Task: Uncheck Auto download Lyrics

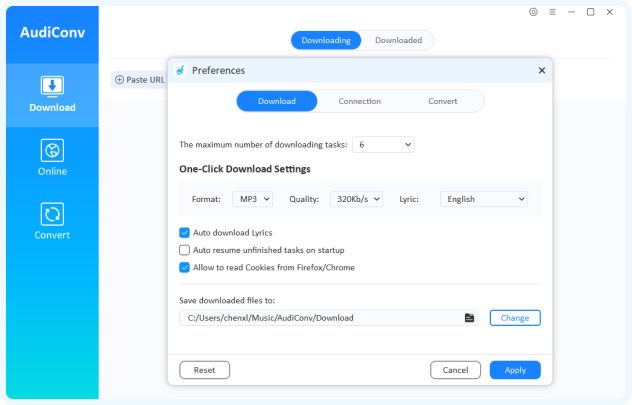Action: (184, 233)
